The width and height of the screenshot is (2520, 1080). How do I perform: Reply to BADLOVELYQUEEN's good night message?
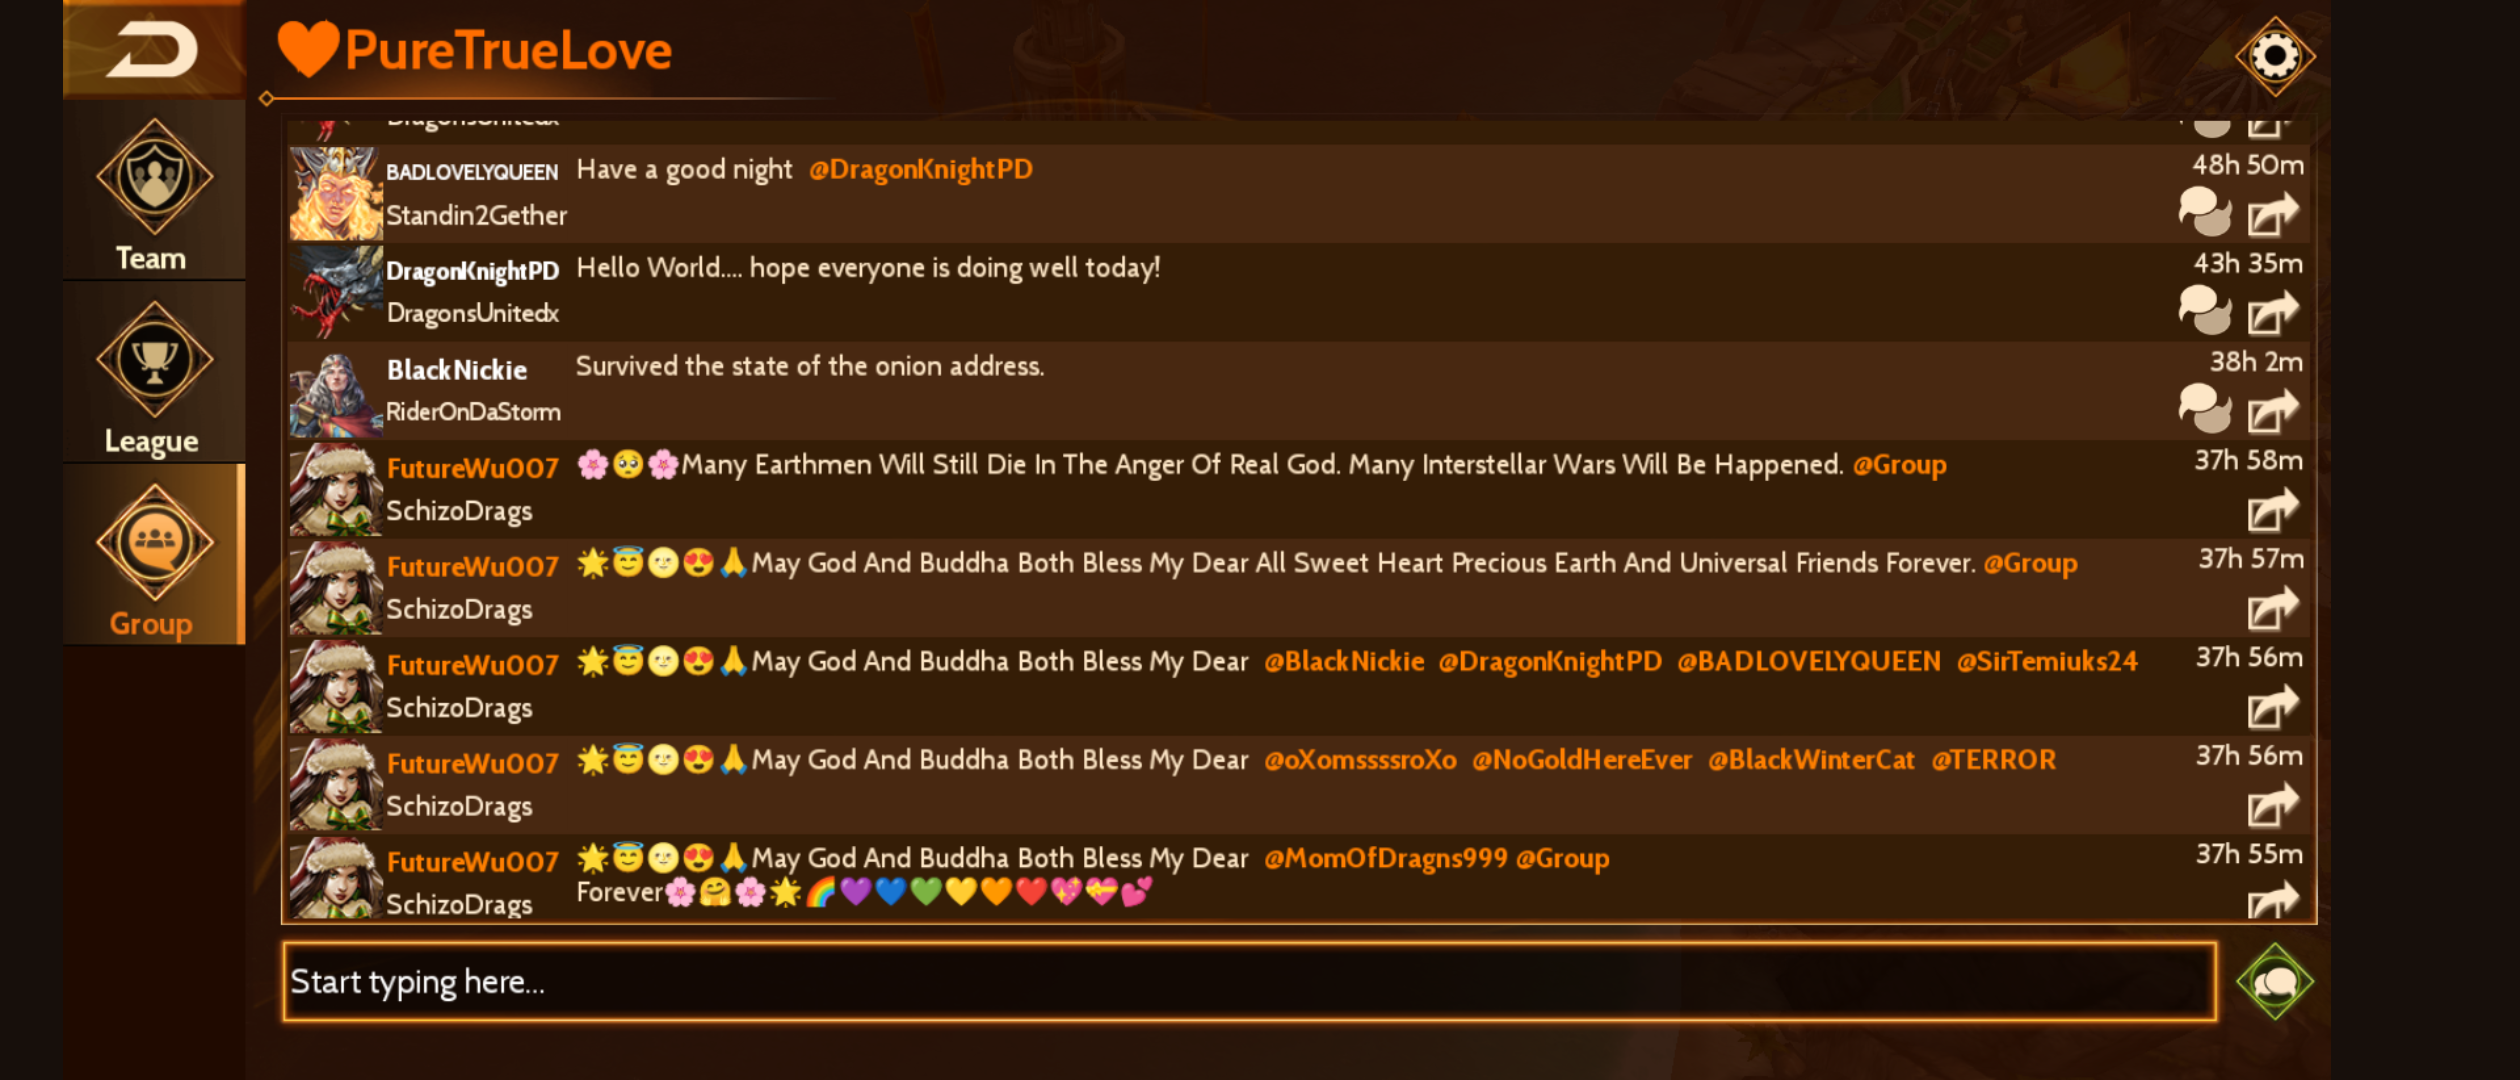pyautogui.click(x=2204, y=213)
